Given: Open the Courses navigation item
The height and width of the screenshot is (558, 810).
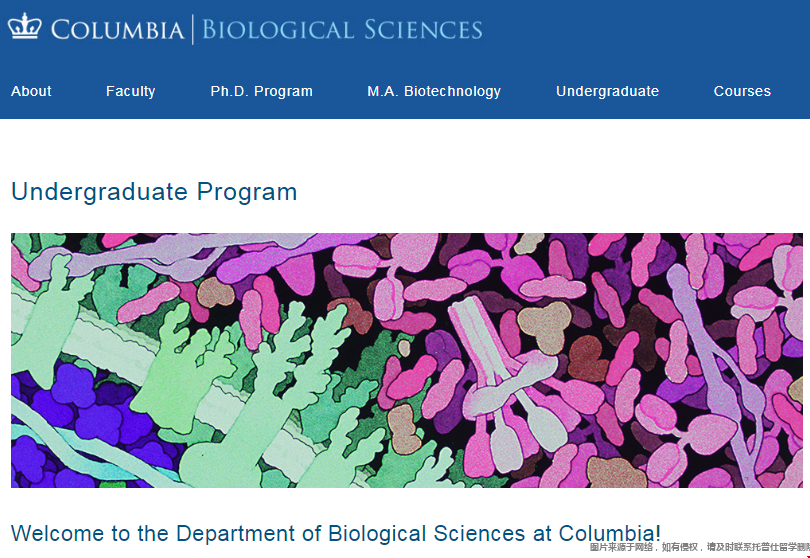Looking at the screenshot, I should click(x=742, y=91).
